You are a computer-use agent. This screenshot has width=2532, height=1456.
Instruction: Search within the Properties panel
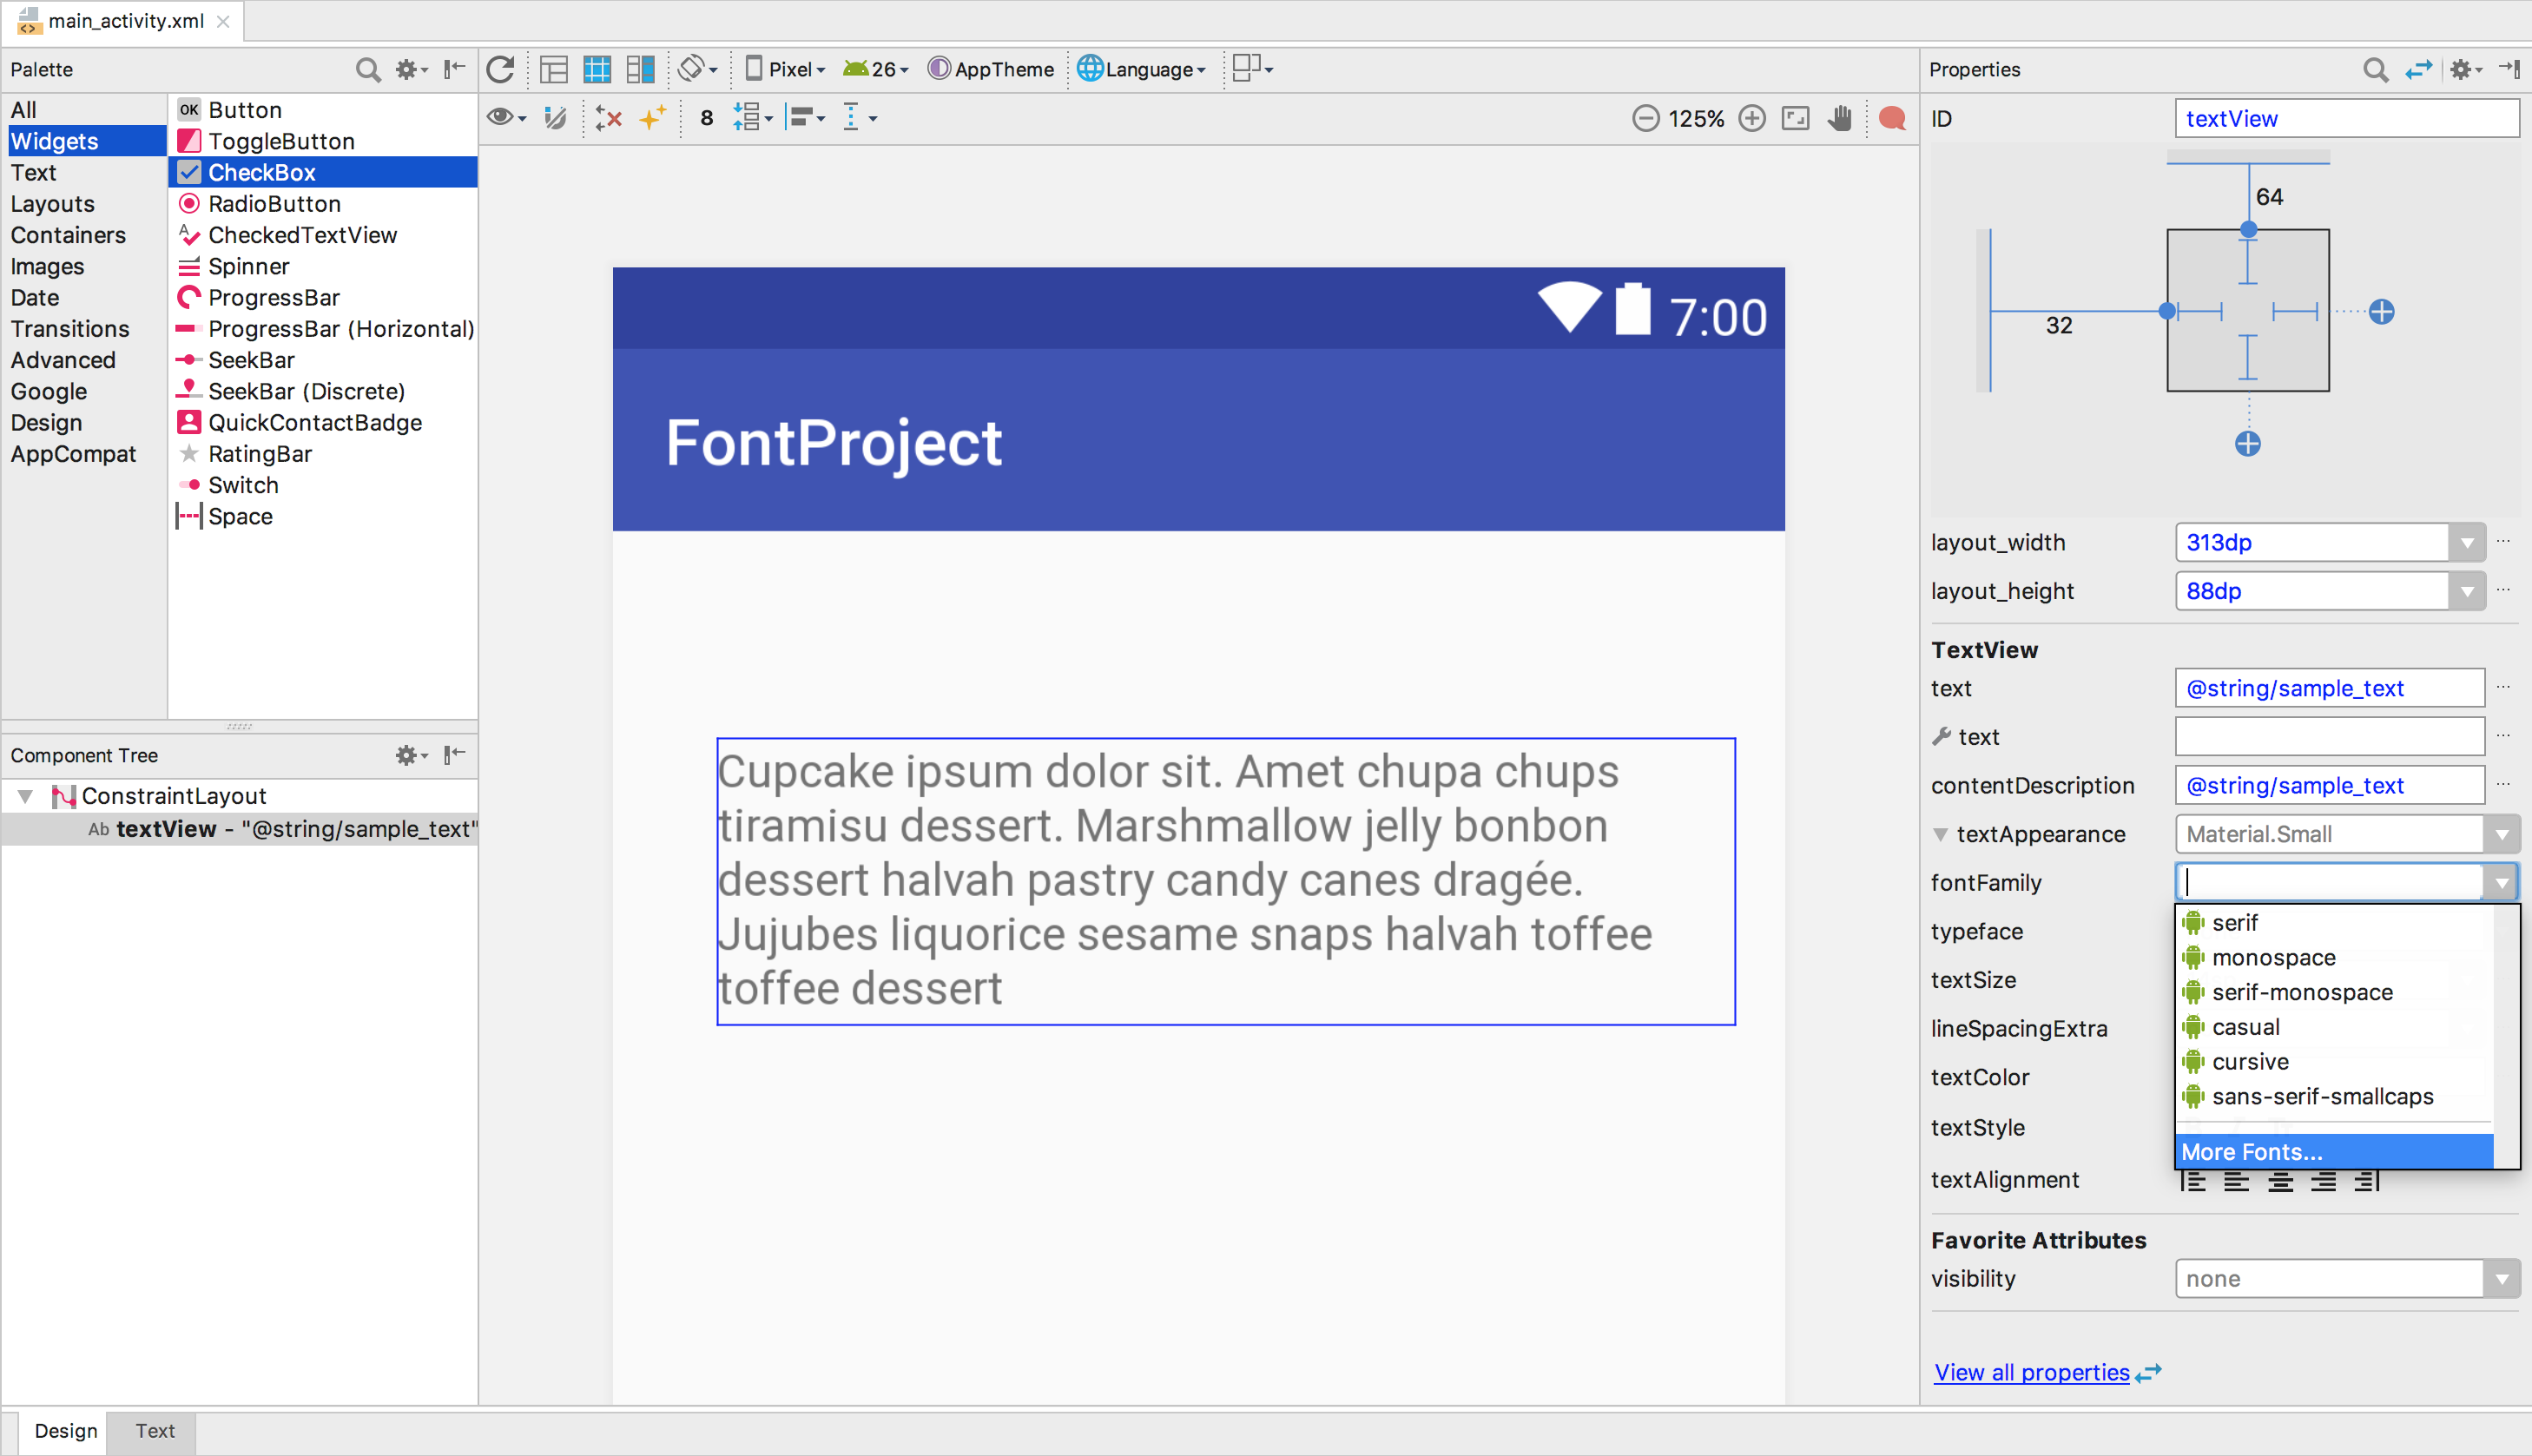click(x=2375, y=69)
